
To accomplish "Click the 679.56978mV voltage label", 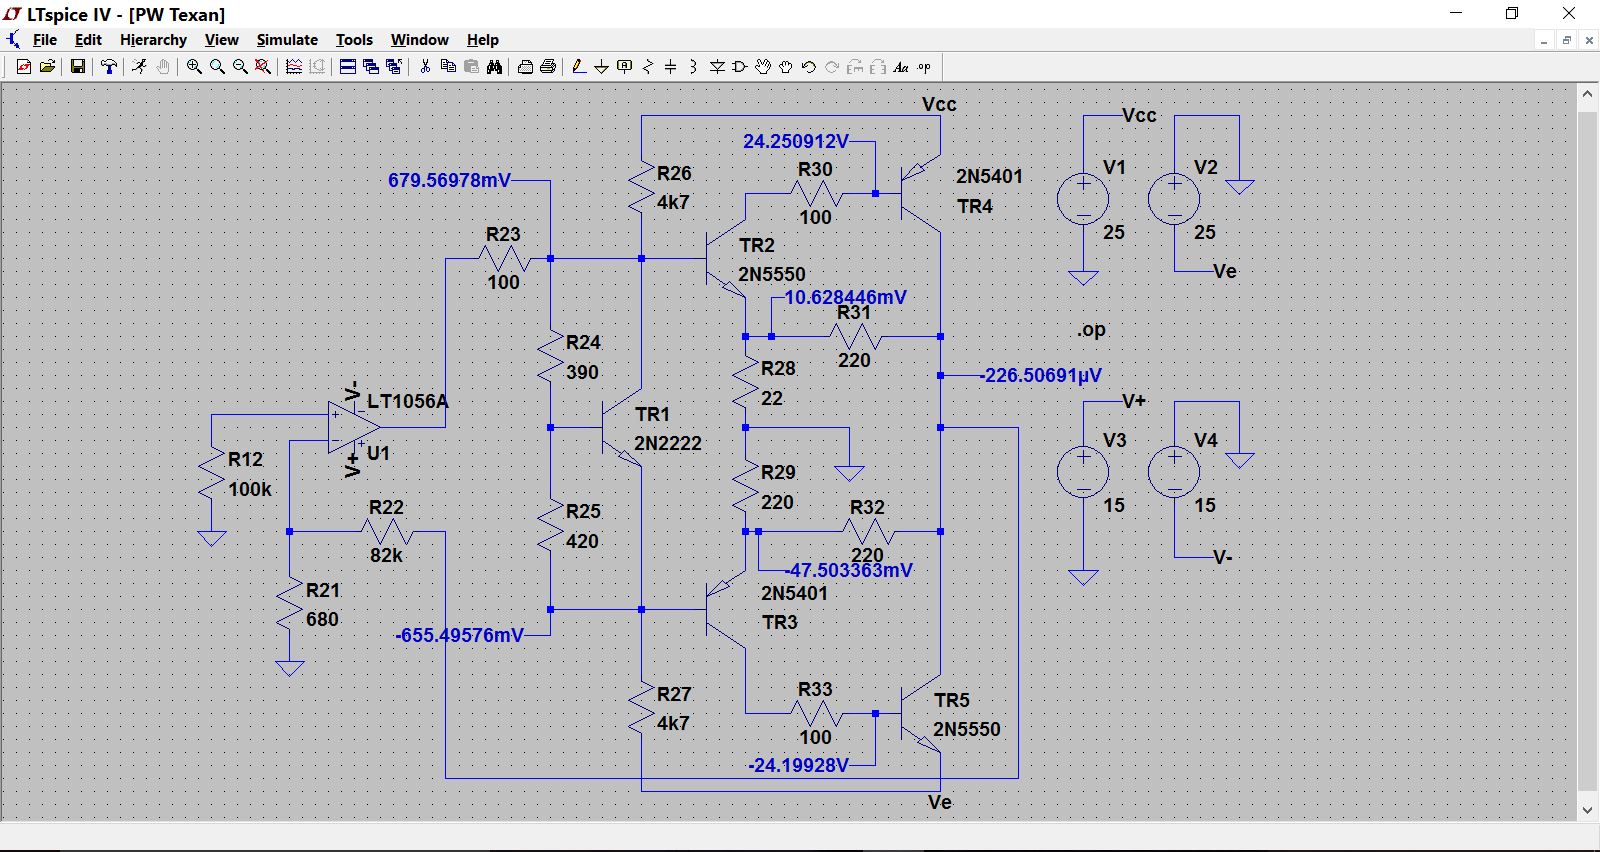I will point(449,180).
